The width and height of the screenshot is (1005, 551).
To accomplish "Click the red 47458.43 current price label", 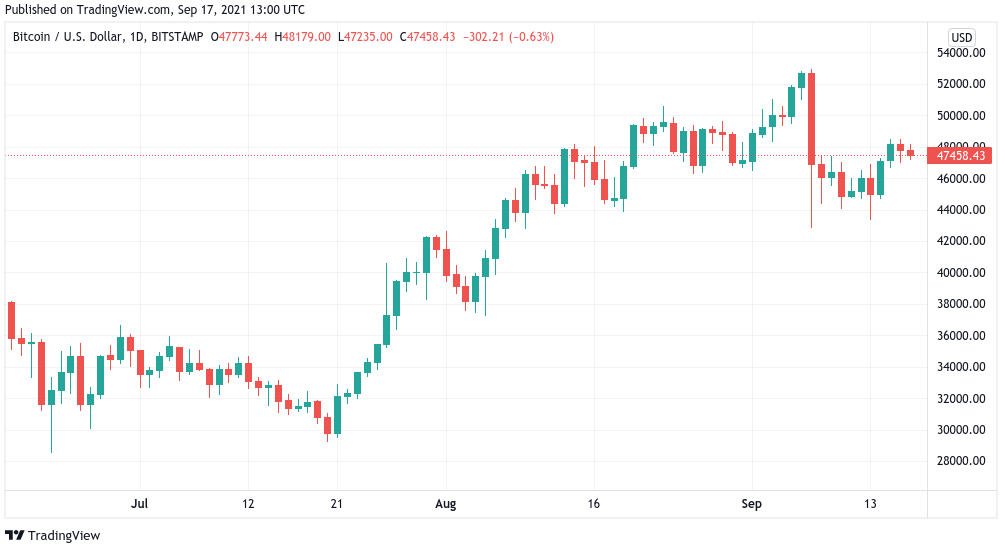I will 959,156.
